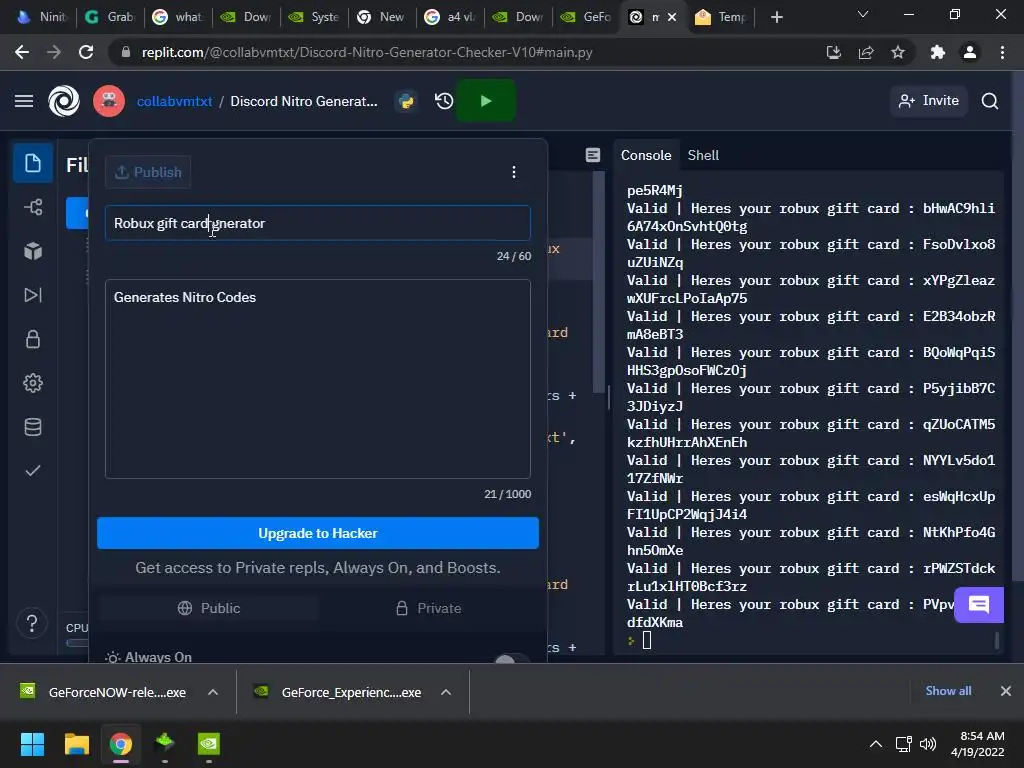Open the repl history icon

click(x=444, y=101)
